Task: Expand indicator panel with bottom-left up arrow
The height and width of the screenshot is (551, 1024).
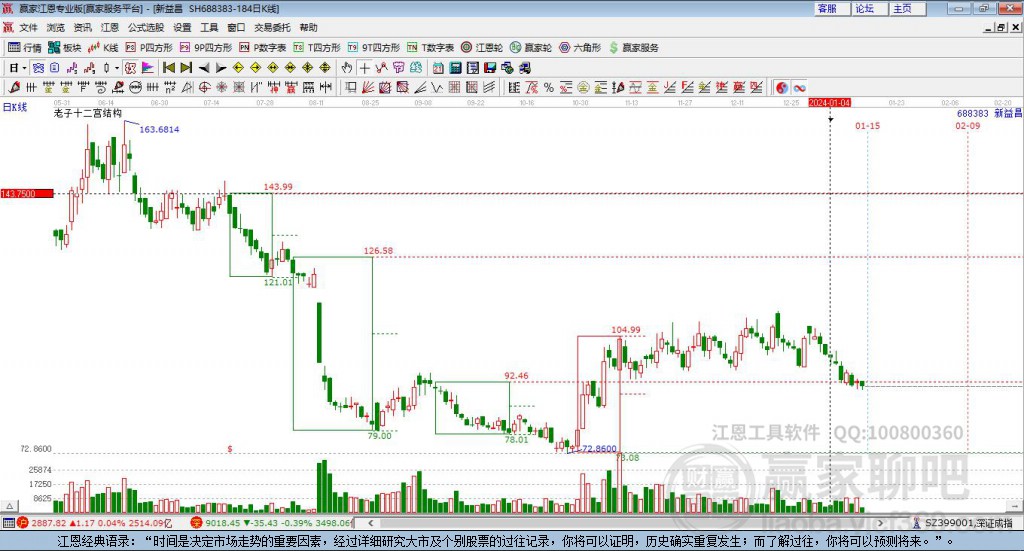Action: (9, 506)
